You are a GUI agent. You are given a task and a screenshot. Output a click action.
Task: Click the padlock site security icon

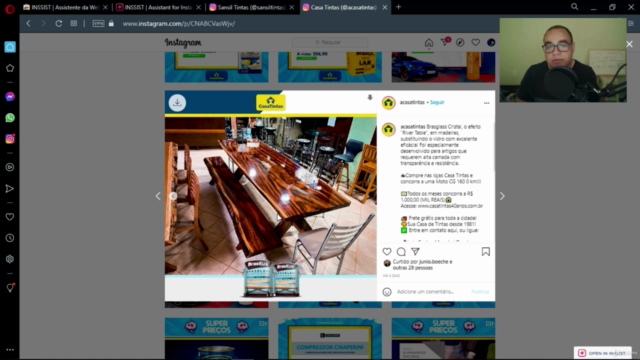tap(111, 24)
